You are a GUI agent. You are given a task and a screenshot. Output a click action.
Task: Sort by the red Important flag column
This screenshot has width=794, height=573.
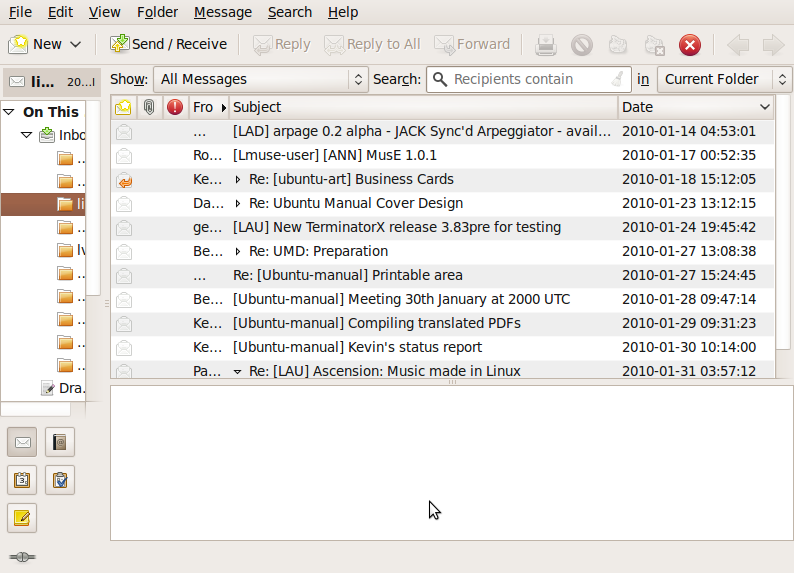point(175,107)
